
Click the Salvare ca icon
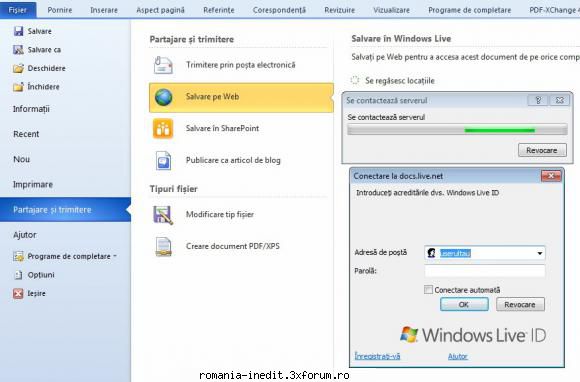point(18,50)
